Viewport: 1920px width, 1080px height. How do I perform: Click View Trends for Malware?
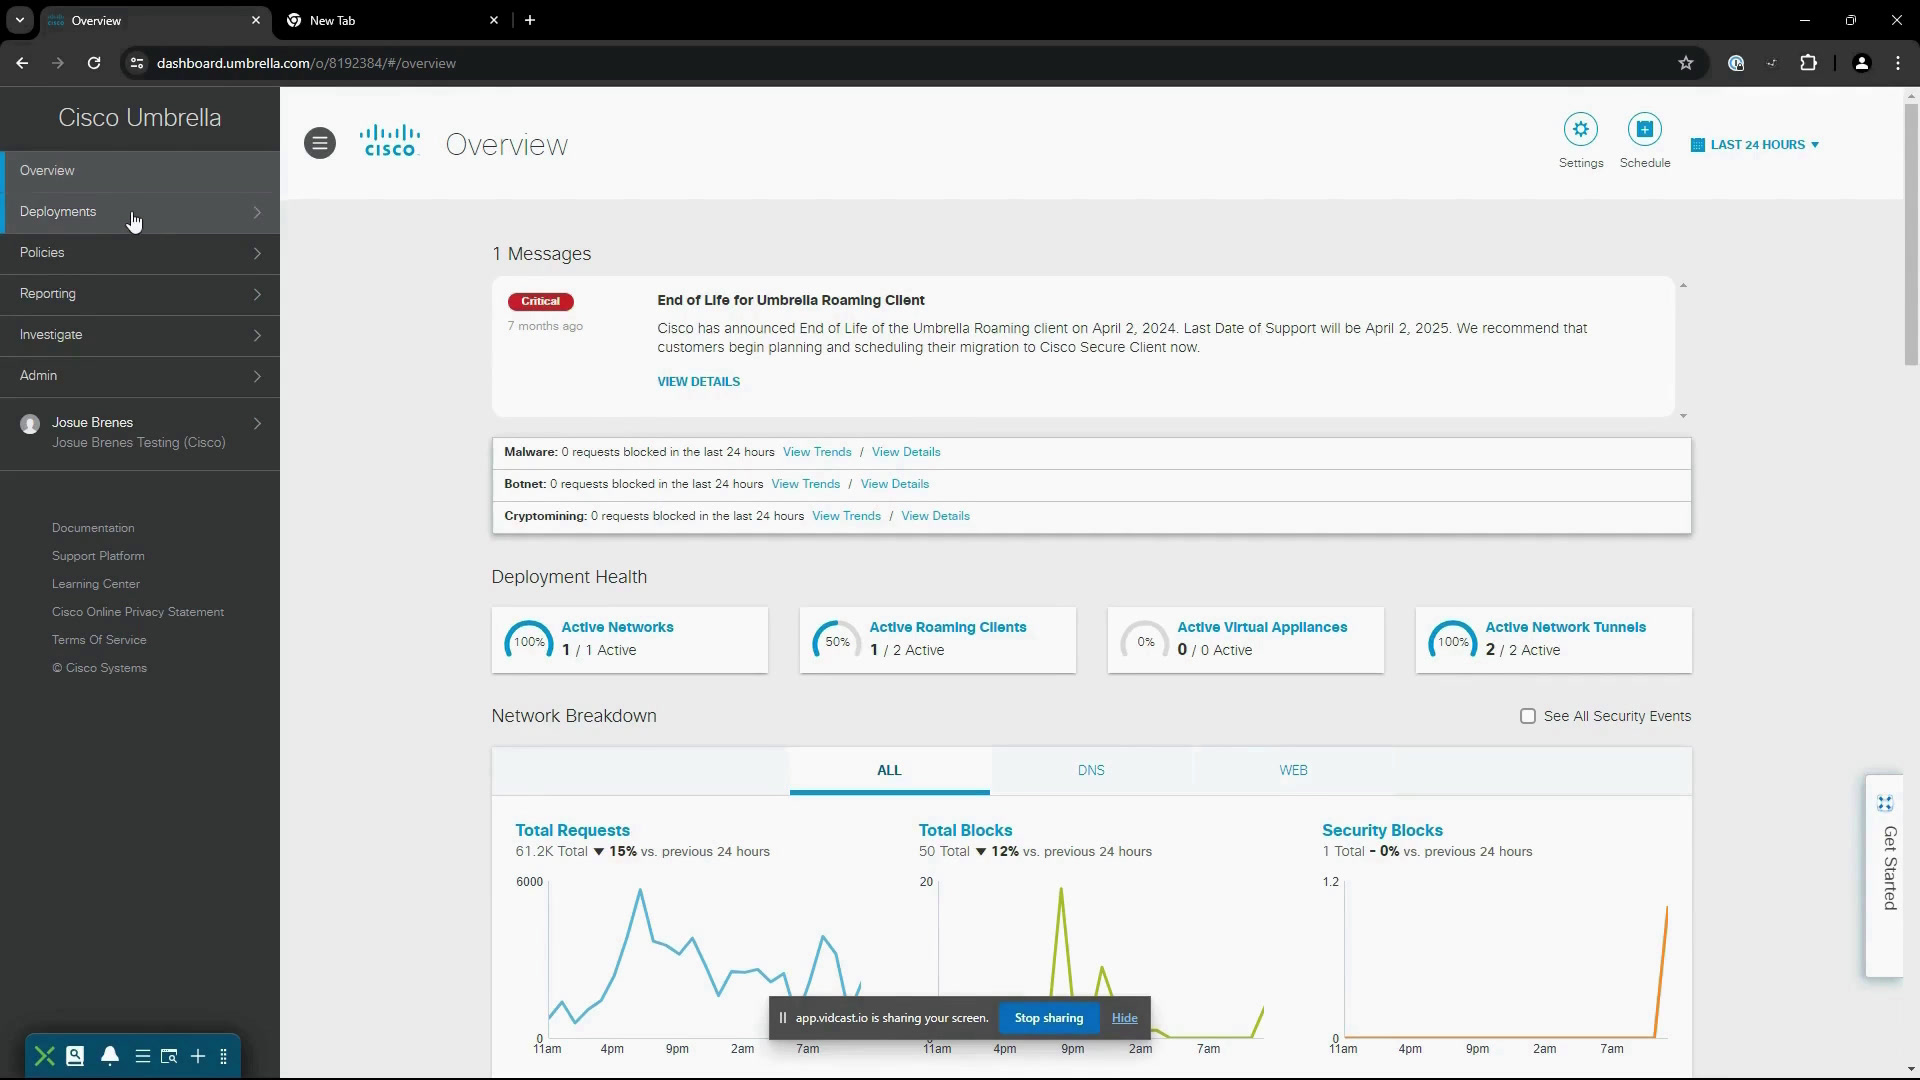tap(817, 452)
